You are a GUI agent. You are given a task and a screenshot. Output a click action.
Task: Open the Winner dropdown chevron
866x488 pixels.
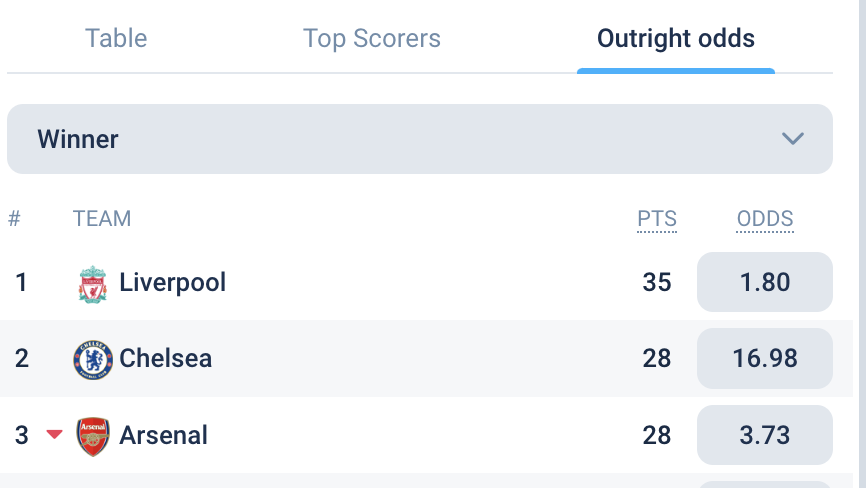(x=793, y=139)
